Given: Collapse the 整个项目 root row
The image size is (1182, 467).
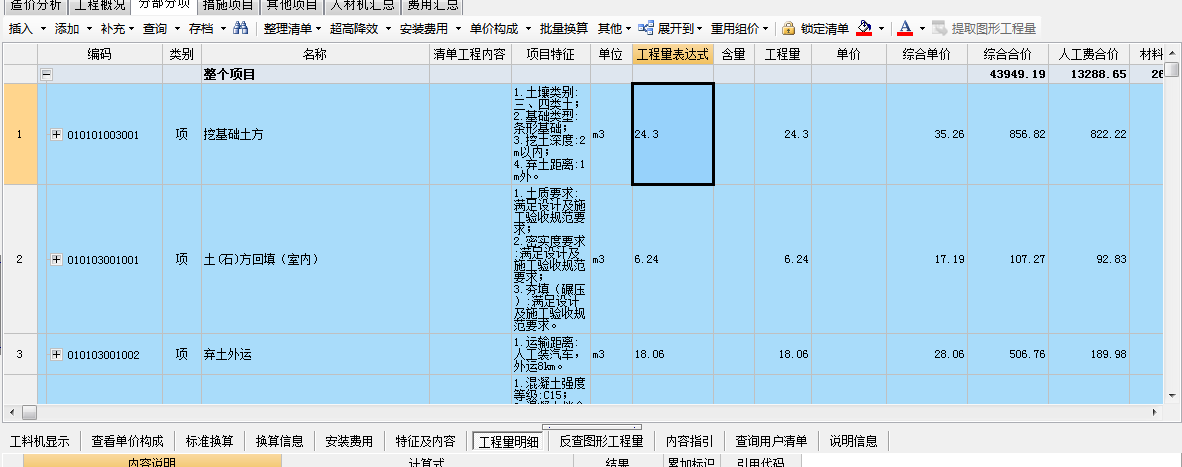Looking at the screenshot, I should pyautogui.click(x=46, y=75).
